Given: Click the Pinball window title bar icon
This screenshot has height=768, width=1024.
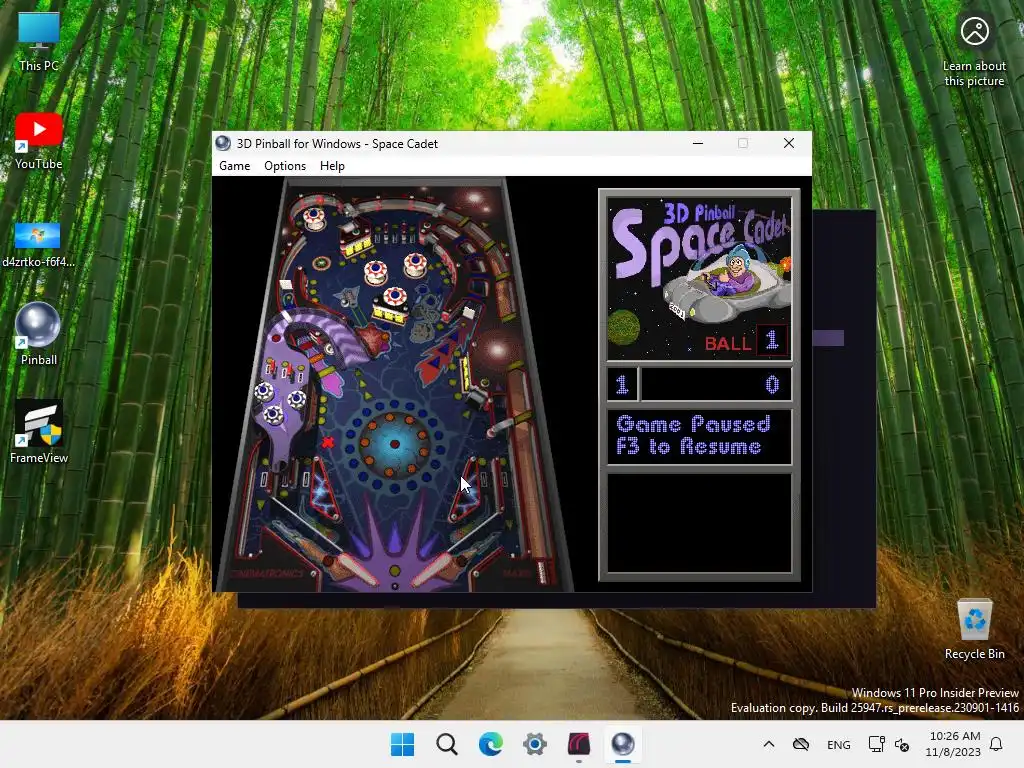Looking at the screenshot, I should [x=223, y=143].
